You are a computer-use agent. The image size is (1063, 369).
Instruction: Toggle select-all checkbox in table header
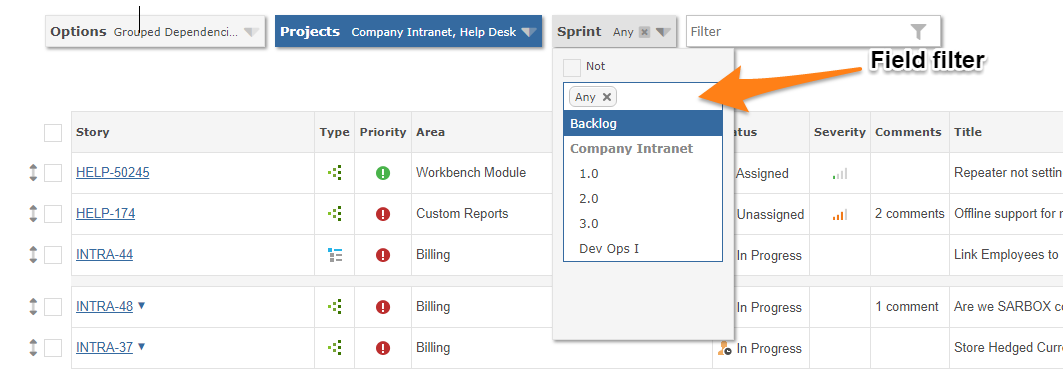click(x=53, y=132)
